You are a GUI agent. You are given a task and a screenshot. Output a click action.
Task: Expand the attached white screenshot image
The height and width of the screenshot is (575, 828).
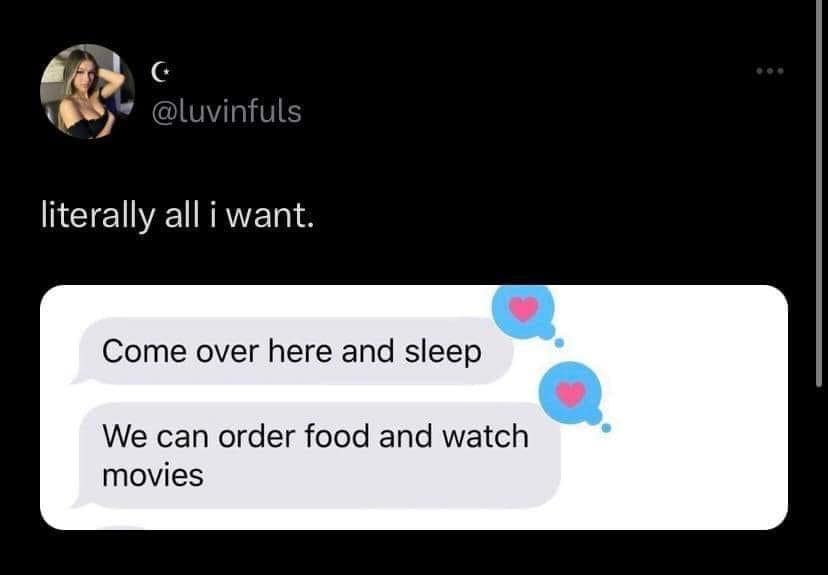pyautogui.click(x=414, y=407)
